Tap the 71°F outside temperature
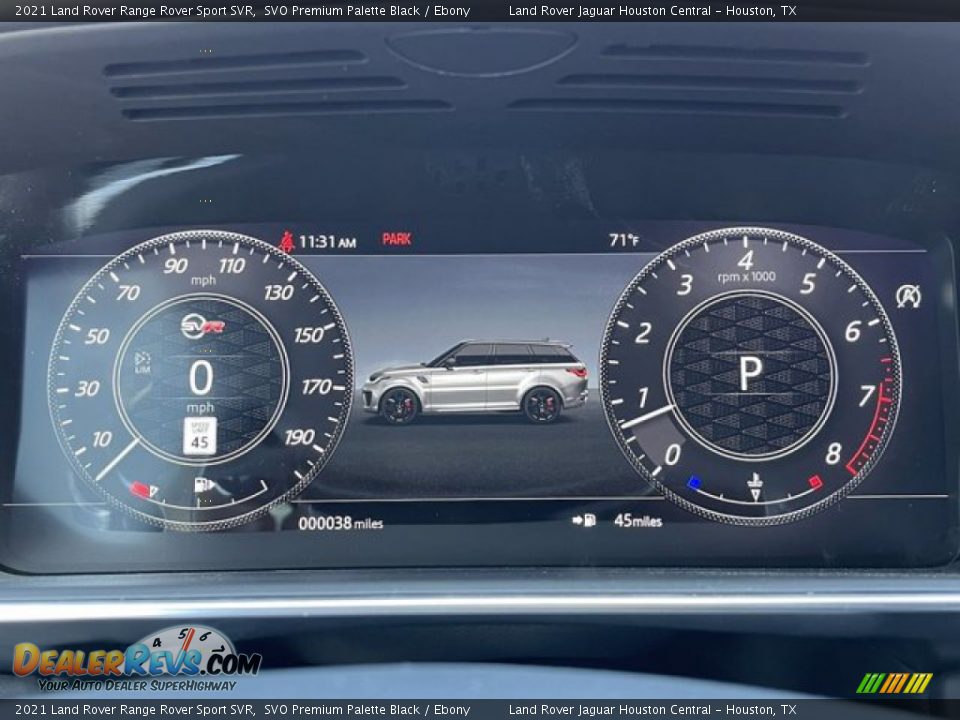Screen dimensions: 960x720 [623, 240]
